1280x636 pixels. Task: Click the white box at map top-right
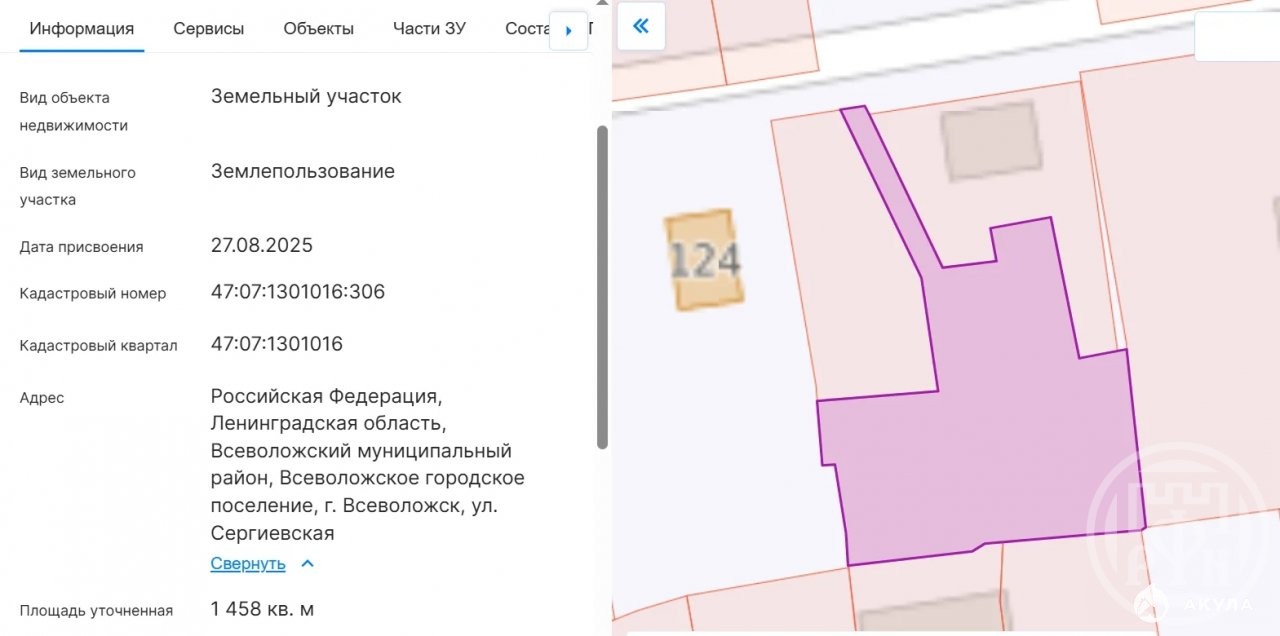coord(1237,38)
